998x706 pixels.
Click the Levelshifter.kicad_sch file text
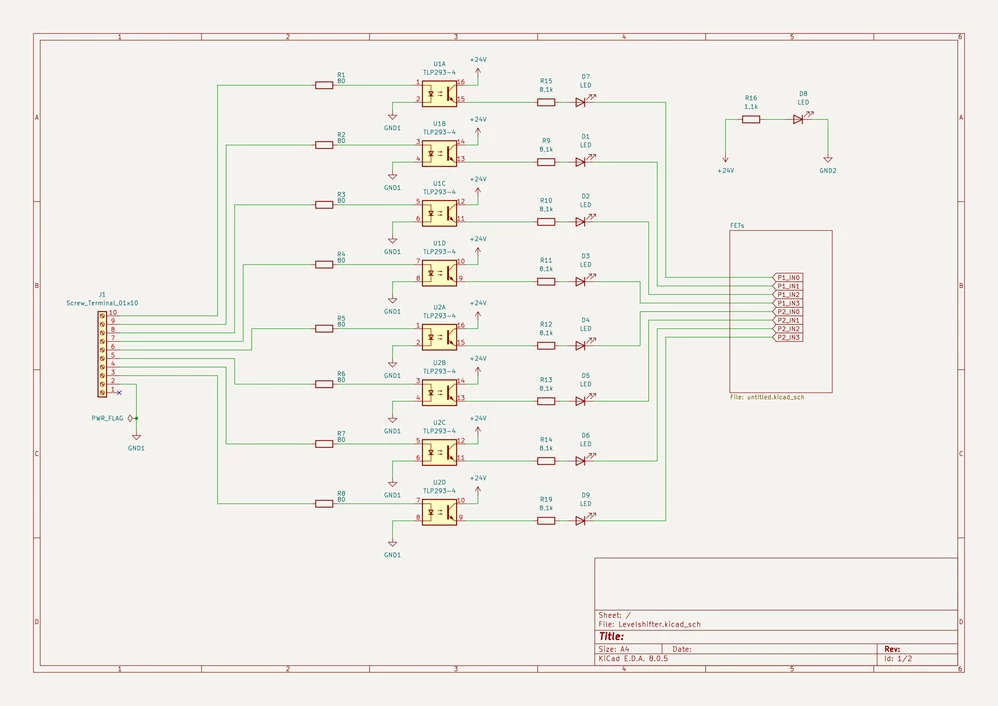tap(659, 625)
